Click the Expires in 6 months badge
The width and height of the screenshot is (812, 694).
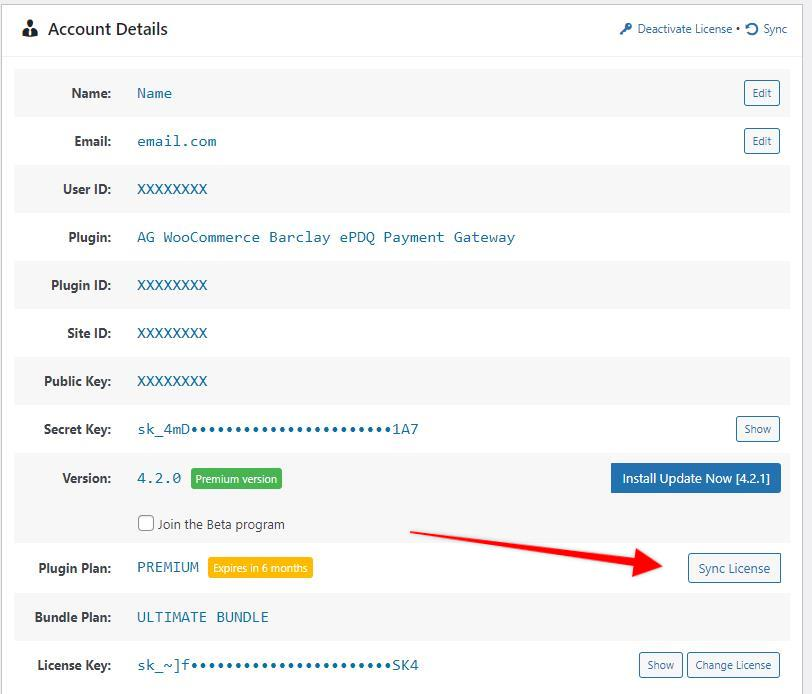260,568
